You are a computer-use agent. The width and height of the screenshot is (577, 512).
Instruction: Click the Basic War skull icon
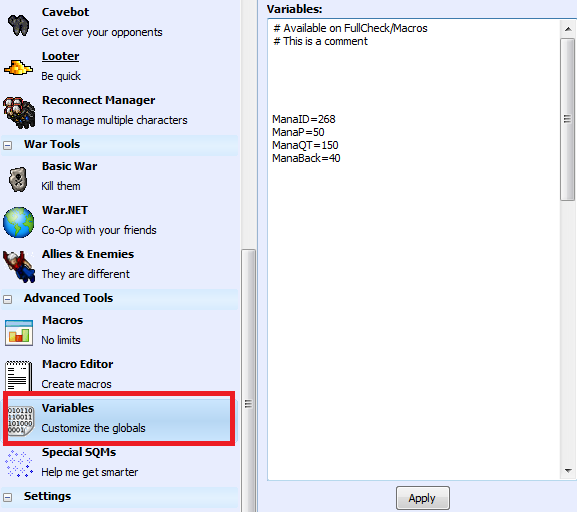pyautogui.click(x=18, y=179)
